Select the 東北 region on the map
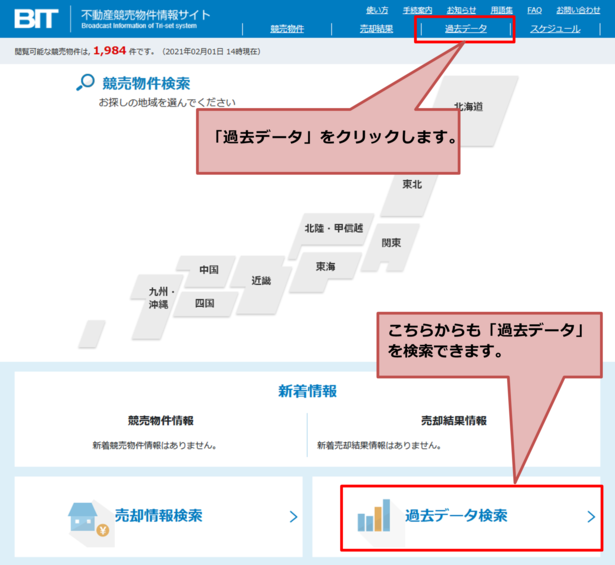The width and height of the screenshot is (615, 565). pyautogui.click(x=412, y=185)
